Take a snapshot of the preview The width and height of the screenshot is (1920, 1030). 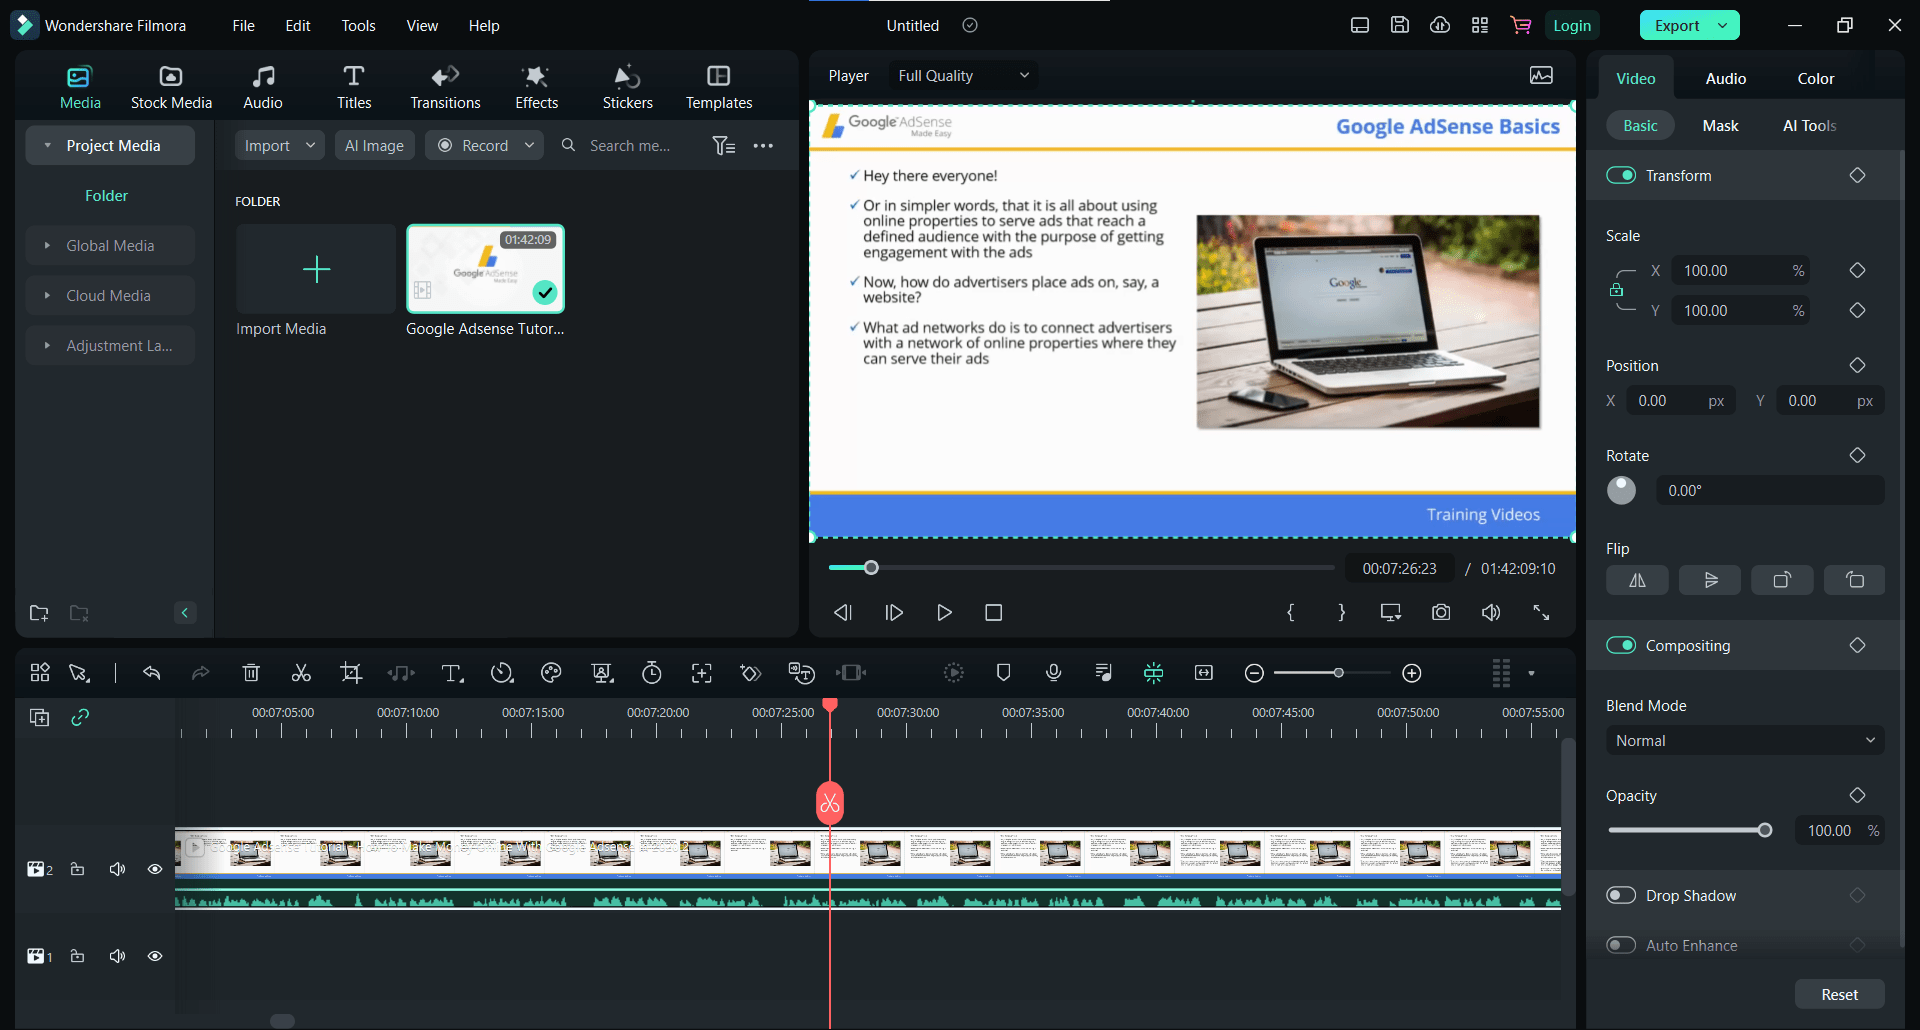click(x=1441, y=612)
